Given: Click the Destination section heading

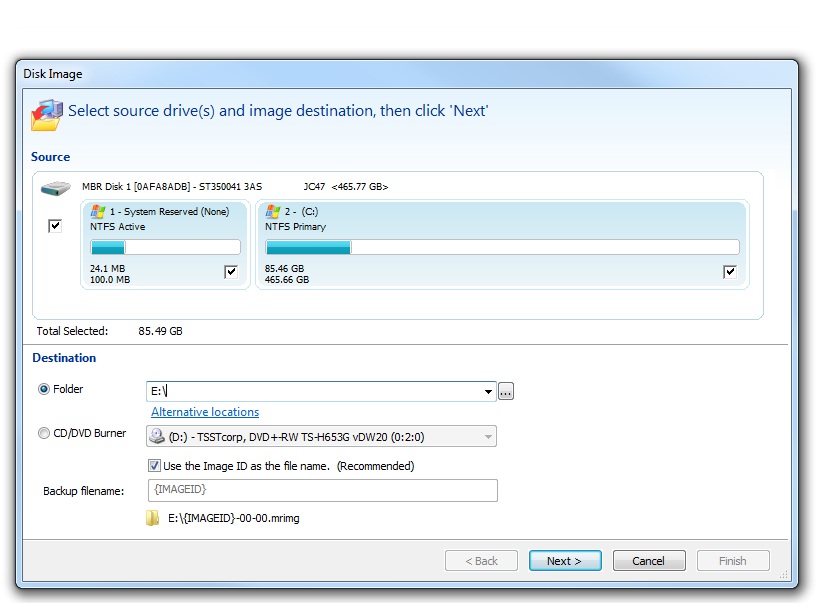Looking at the screenshot, I should coord(64,358).
